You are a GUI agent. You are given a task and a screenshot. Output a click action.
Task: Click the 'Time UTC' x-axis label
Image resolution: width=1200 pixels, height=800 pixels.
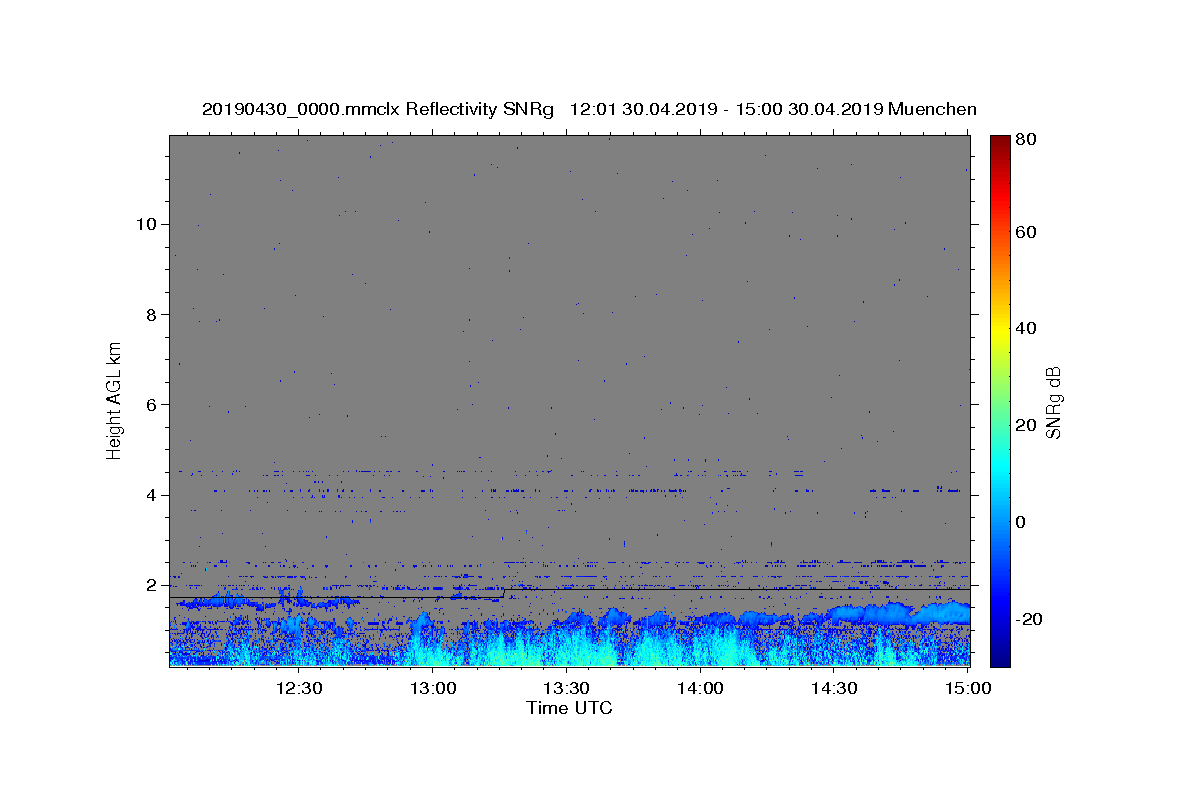click(569, 708)
